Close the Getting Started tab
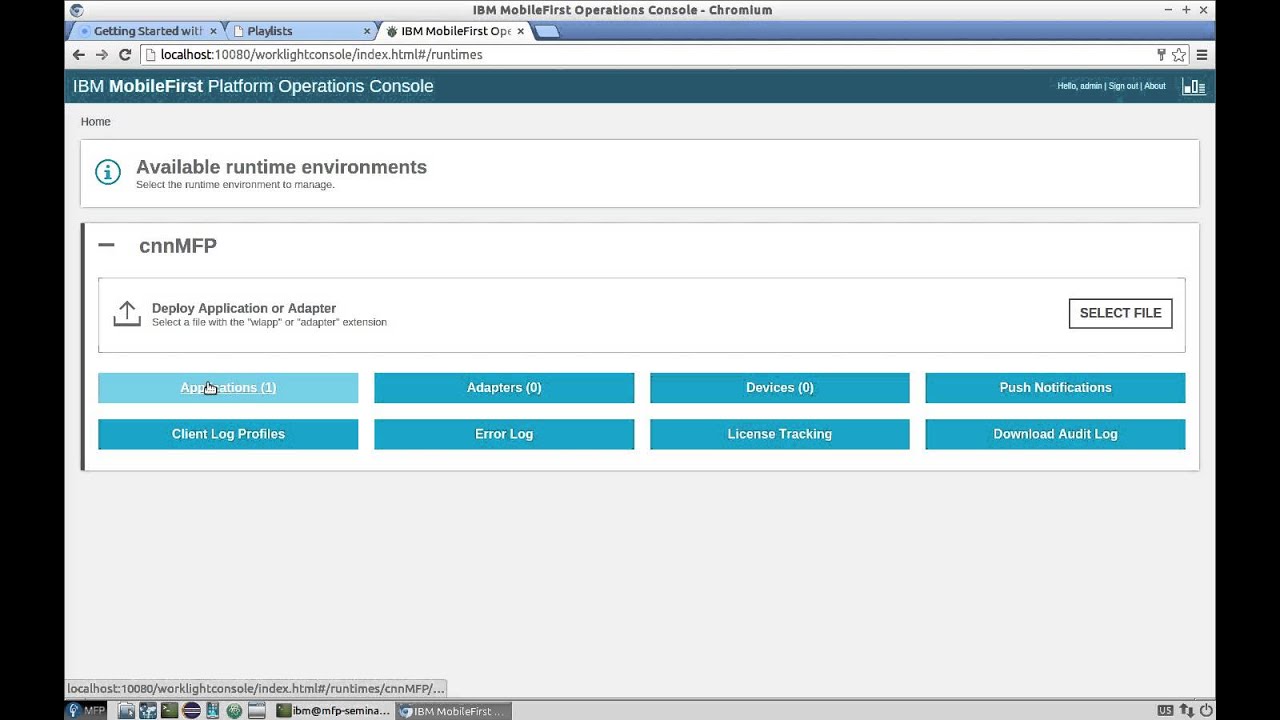This screenshot has height=720, width=1280. point(213,31)
